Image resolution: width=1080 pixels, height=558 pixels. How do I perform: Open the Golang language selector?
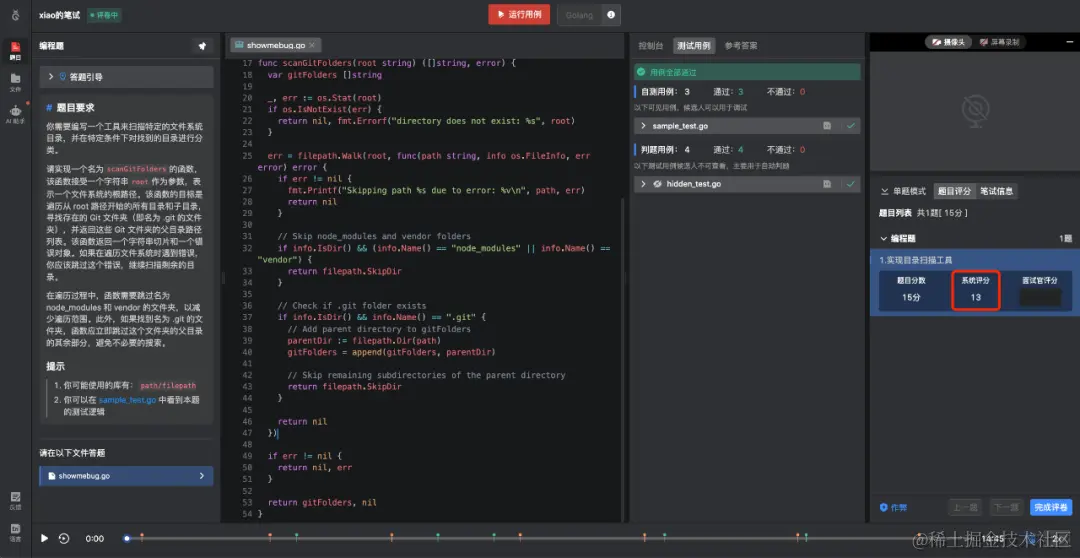click(x=579, y=14)
